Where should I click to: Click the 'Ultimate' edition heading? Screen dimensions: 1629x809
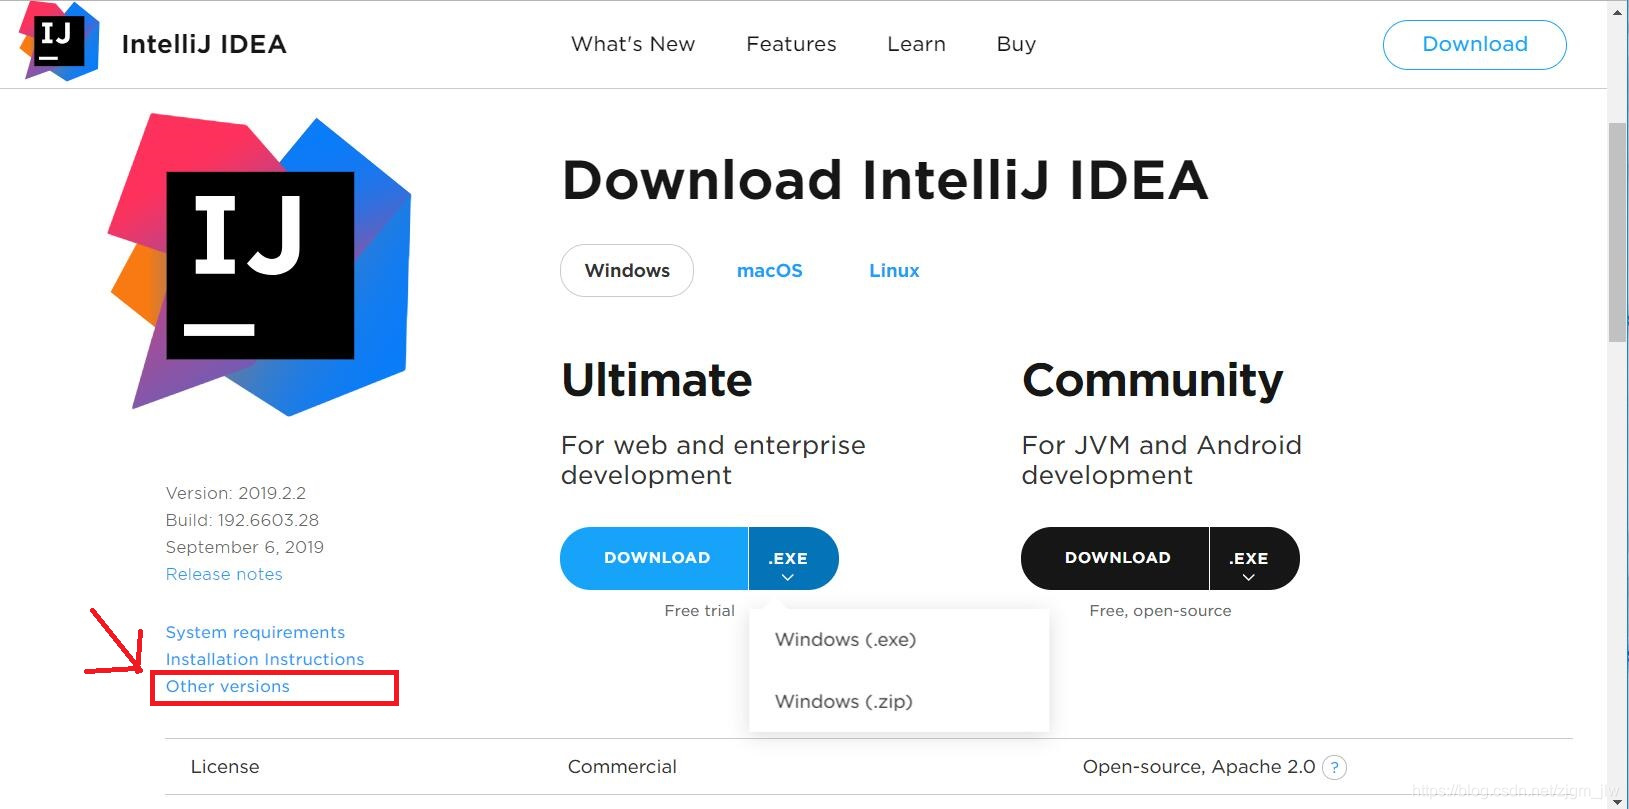pyautogui.click(x=657, y=380)
